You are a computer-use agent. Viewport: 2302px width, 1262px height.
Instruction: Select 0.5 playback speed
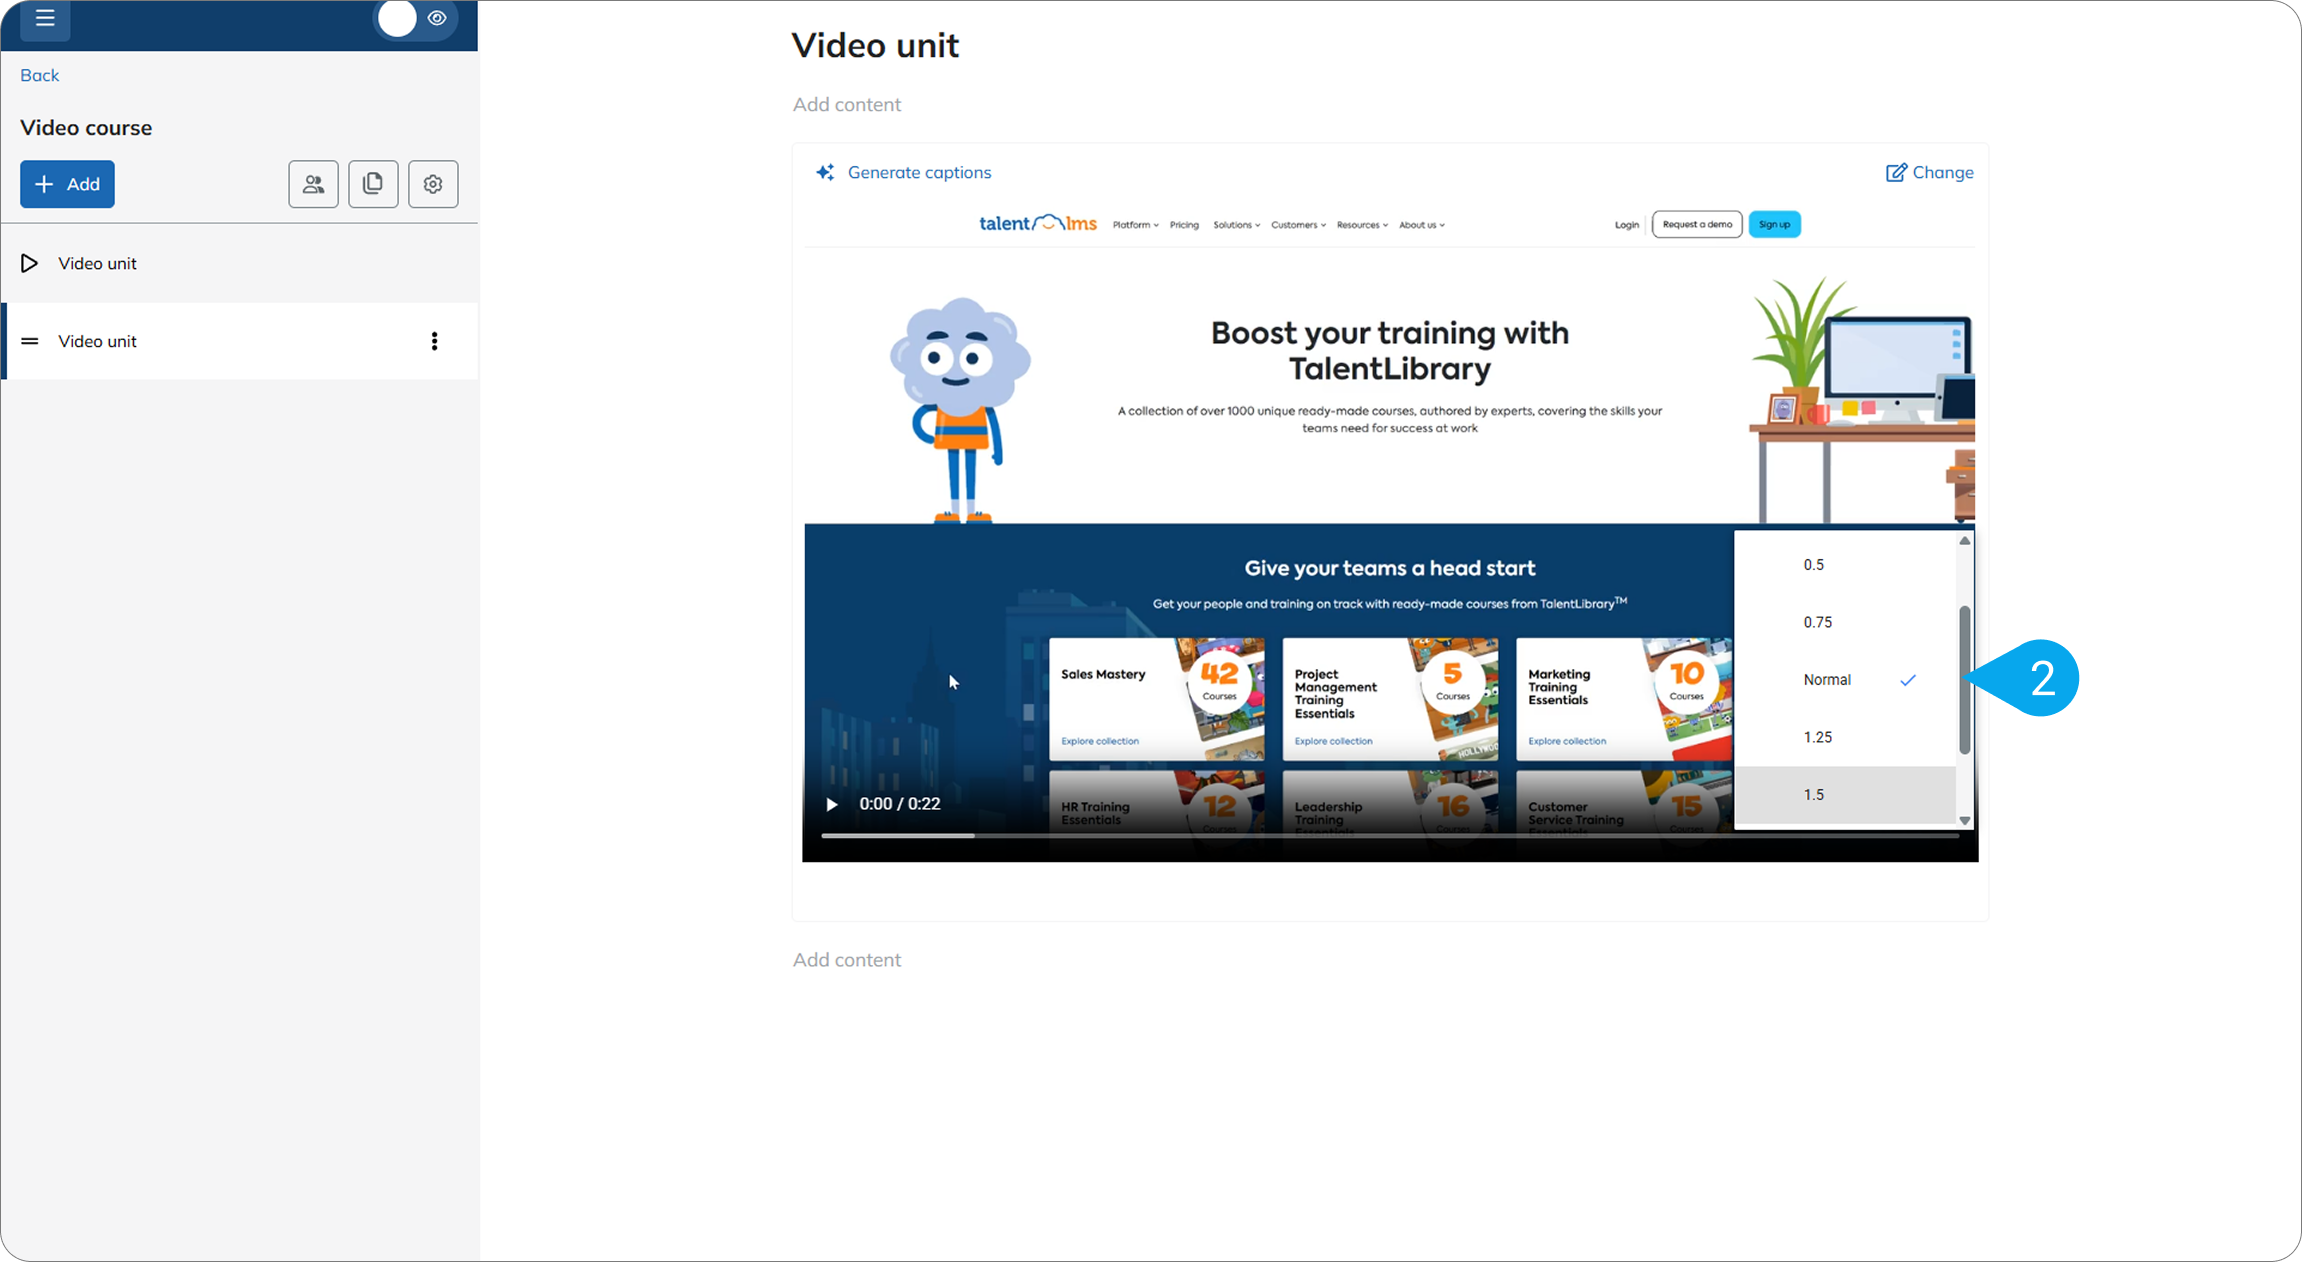click(x=1845, y=565)
